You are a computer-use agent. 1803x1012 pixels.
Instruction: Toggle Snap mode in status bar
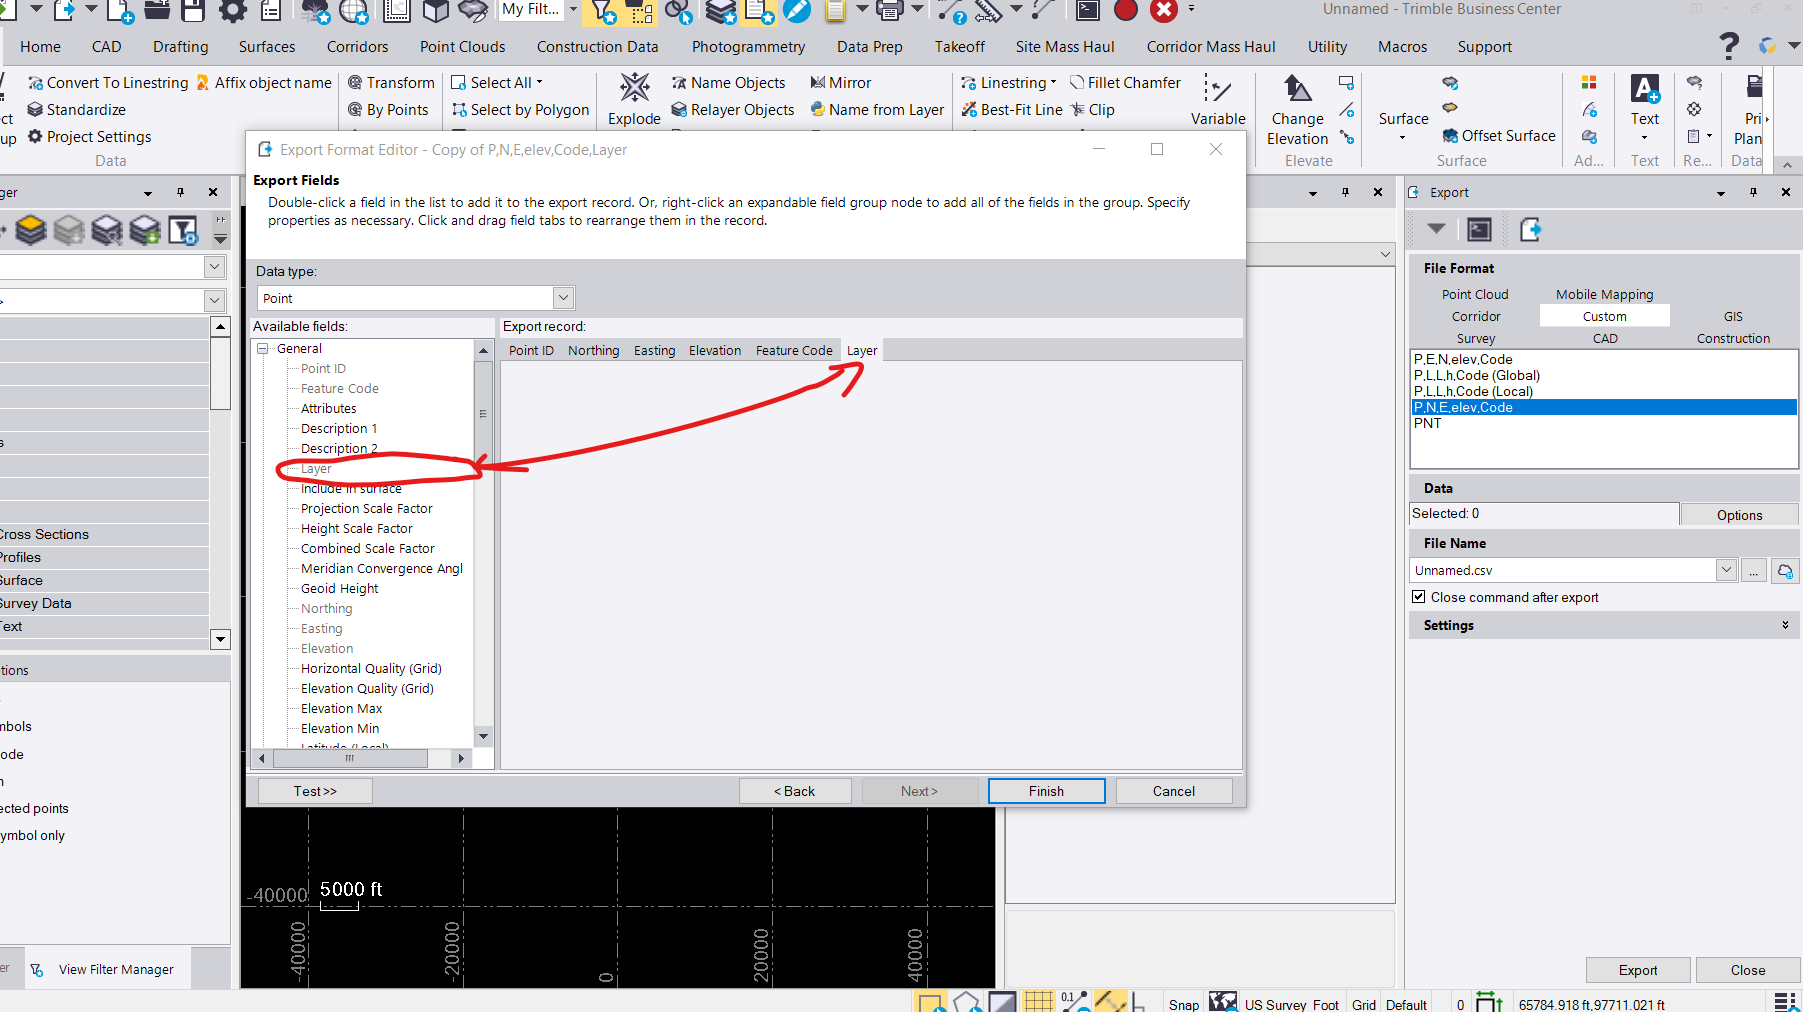click(x=1184, y=1004)
